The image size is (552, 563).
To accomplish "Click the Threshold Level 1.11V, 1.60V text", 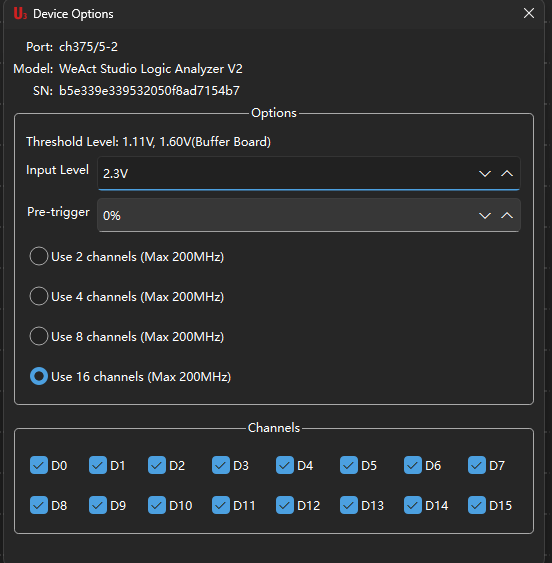I will 148,141.
